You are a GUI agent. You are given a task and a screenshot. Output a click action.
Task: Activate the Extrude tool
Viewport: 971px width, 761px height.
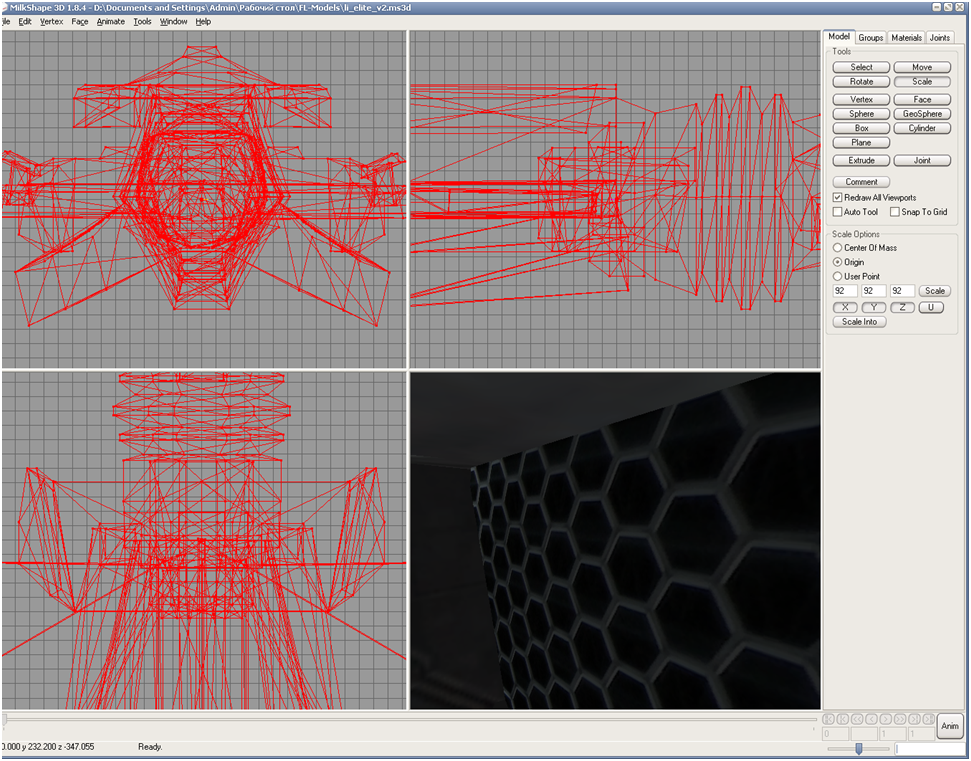(861, 160)
